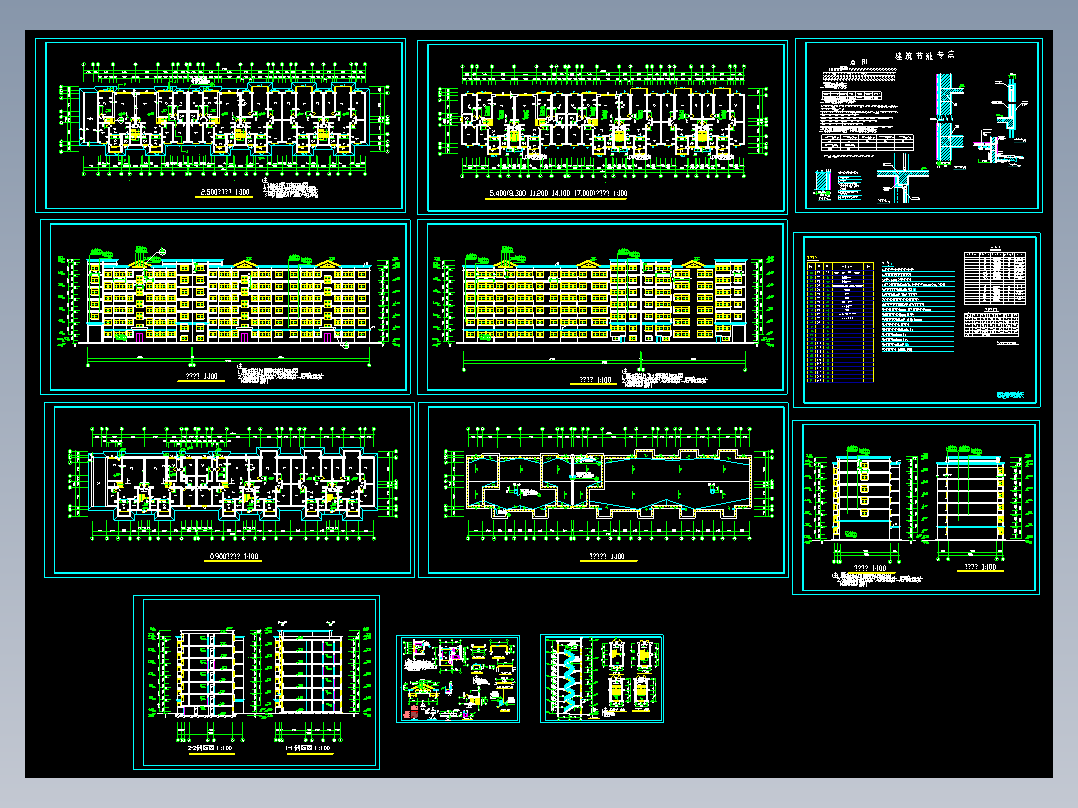Click the 2-2 section building drawing
1078x808 pixels.
pos(211,673)
